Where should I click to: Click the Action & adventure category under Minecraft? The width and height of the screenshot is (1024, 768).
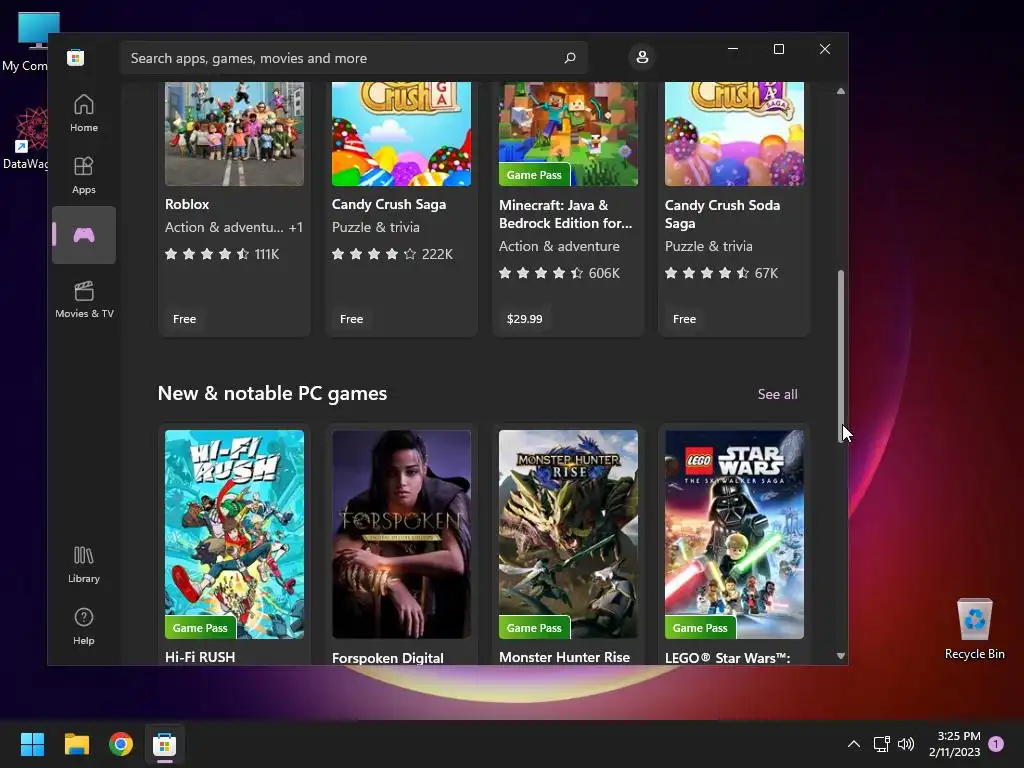(x=559, y=246)
